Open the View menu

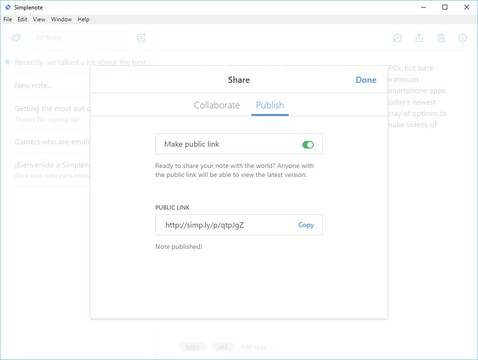coord(39,19)
